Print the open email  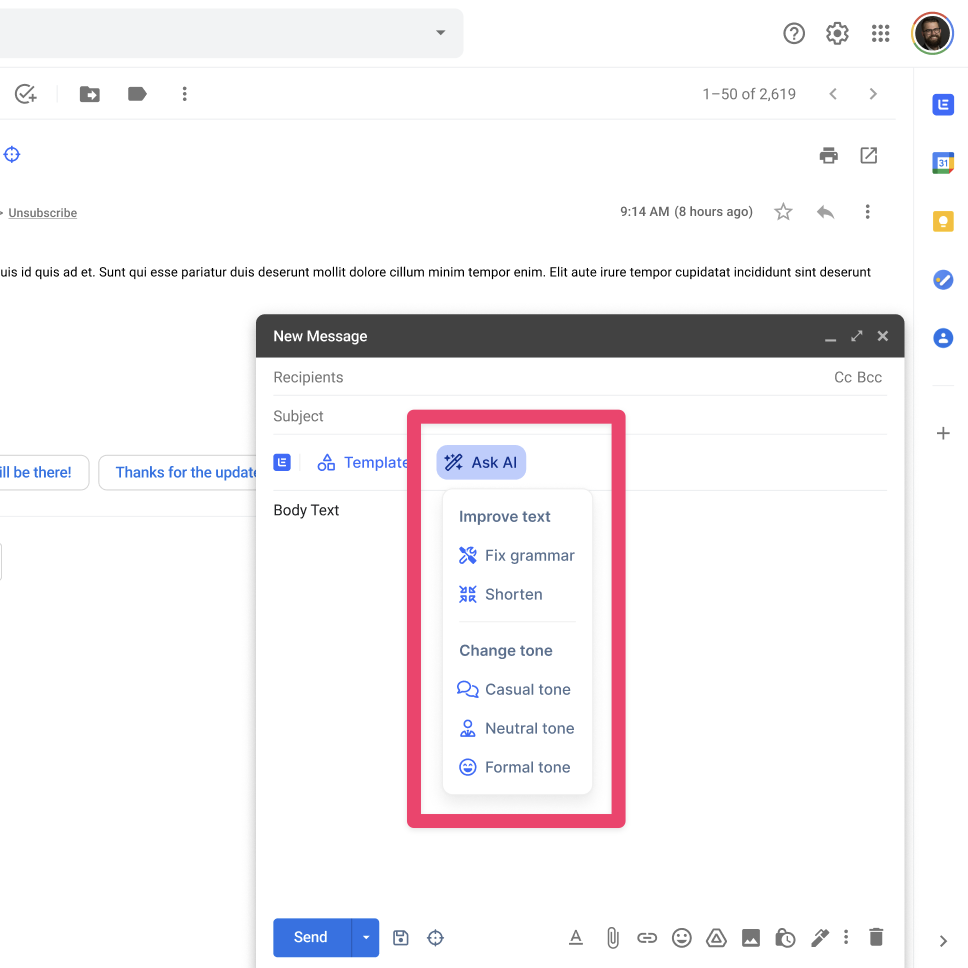(828, 155)
